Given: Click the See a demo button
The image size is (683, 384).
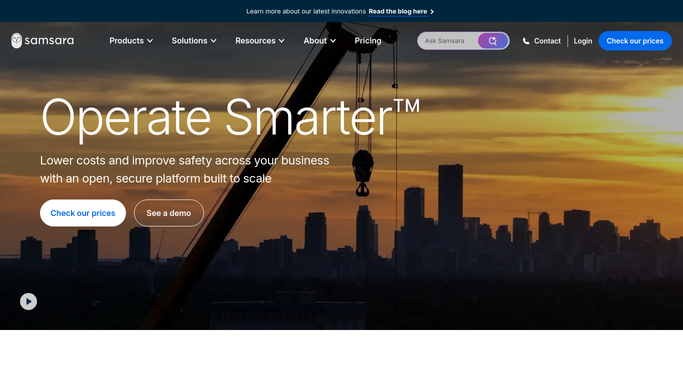Looking at the screenshot, I should click(169, 213).
